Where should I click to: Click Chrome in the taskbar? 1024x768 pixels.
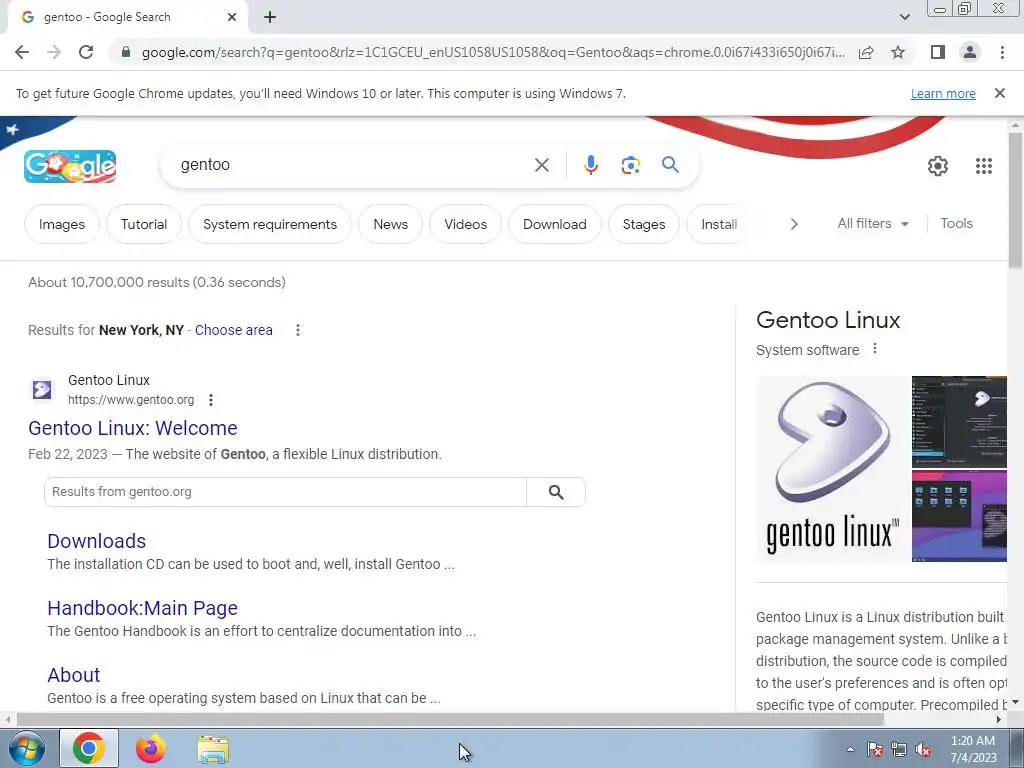pos(89,748)
